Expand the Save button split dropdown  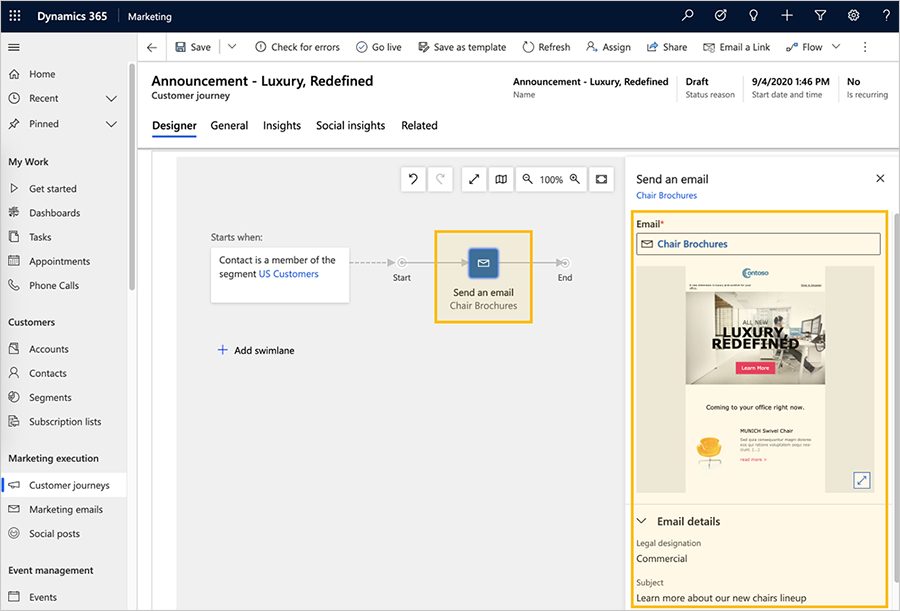click(x=232, y=46)
